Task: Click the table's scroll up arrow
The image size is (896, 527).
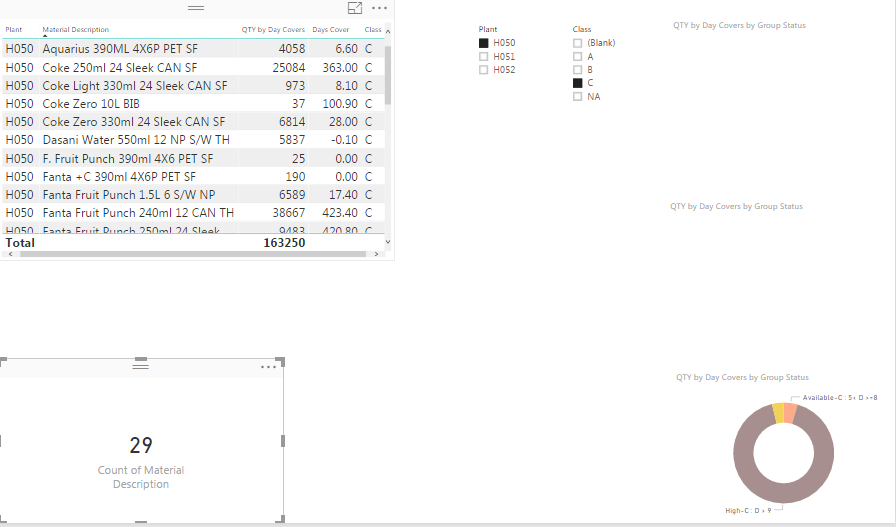Action: pyautogui.click(x=388, y=31)
